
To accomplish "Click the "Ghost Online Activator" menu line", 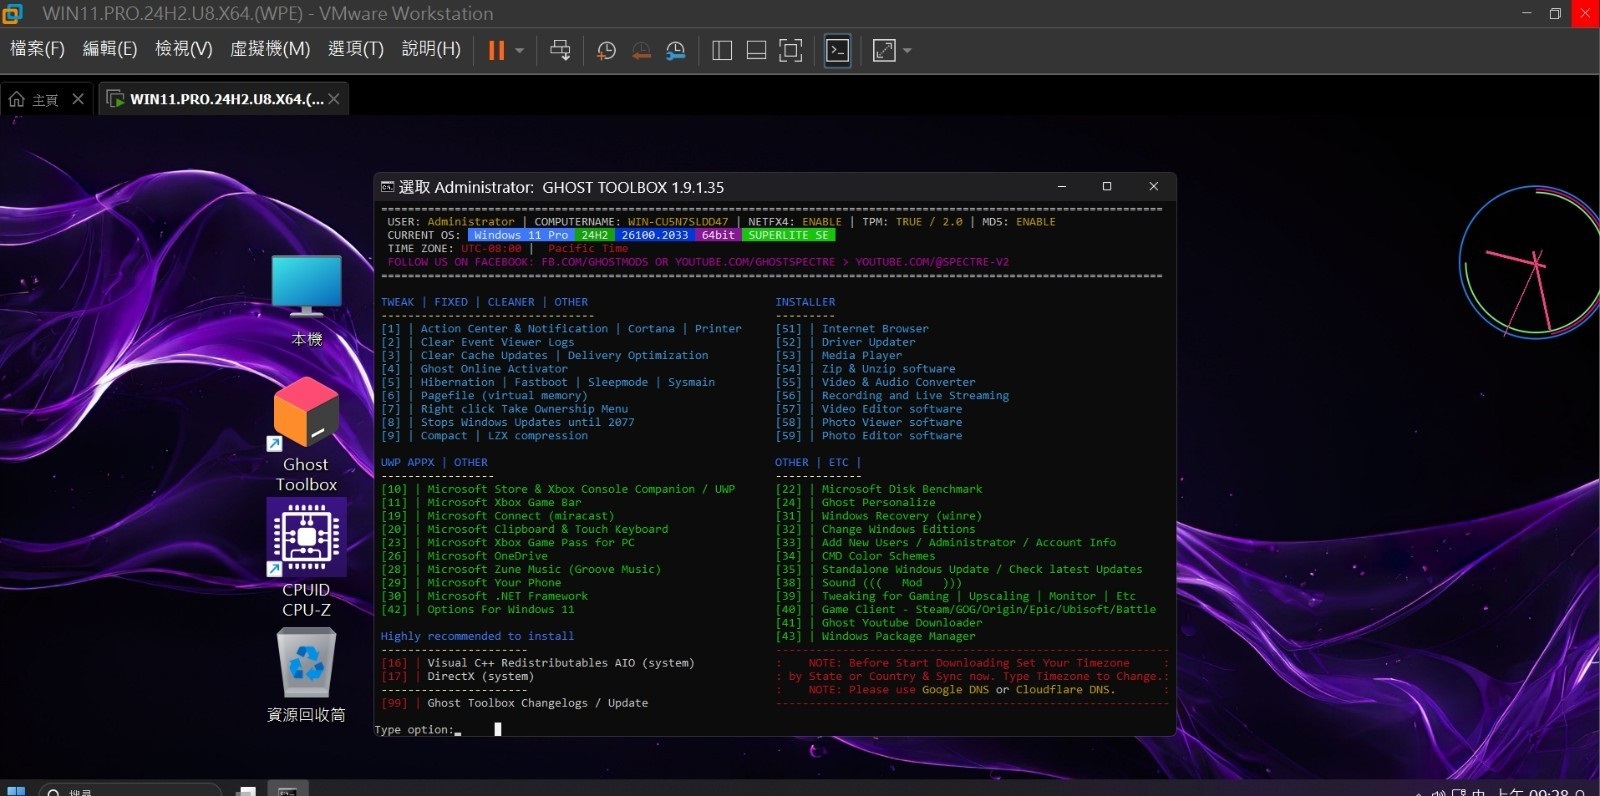I will coord(494,369).
